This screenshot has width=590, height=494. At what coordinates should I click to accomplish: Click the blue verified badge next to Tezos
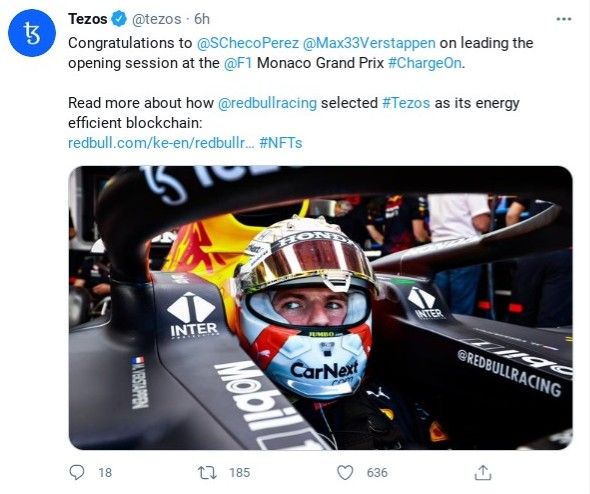point(119,19)
